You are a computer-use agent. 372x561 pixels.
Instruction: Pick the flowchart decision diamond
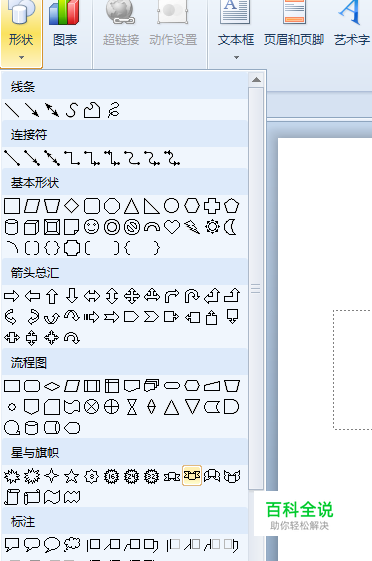(52, 386)
